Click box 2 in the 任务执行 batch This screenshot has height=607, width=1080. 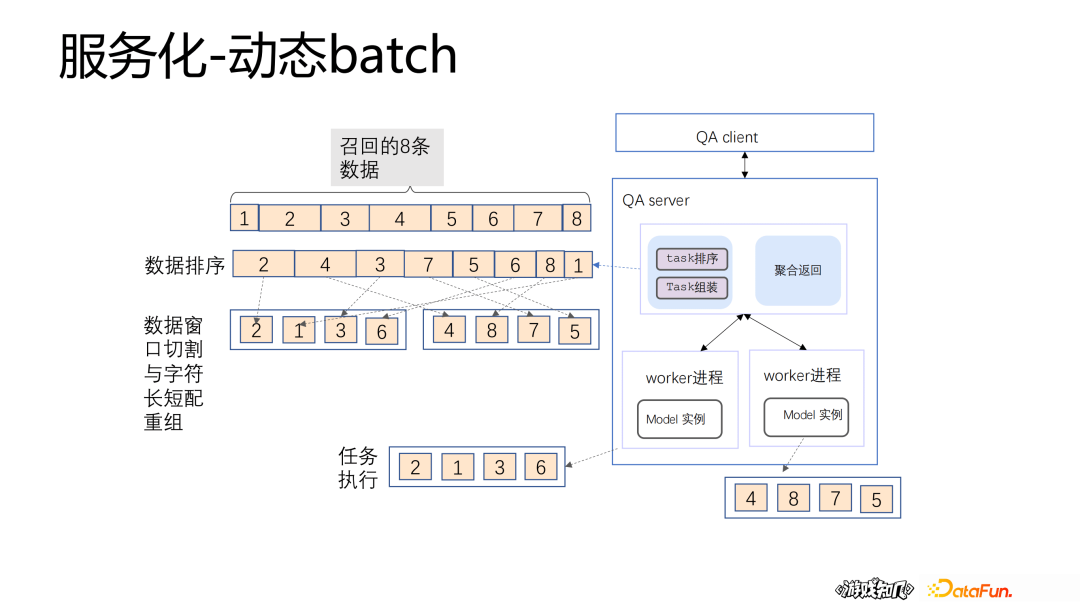[415, 467]
